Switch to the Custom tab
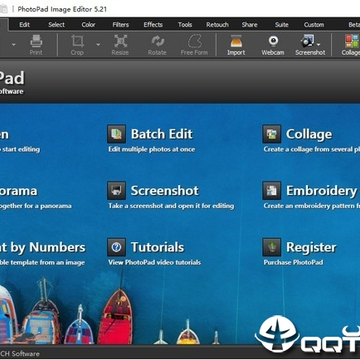 (x=314, y=25)
